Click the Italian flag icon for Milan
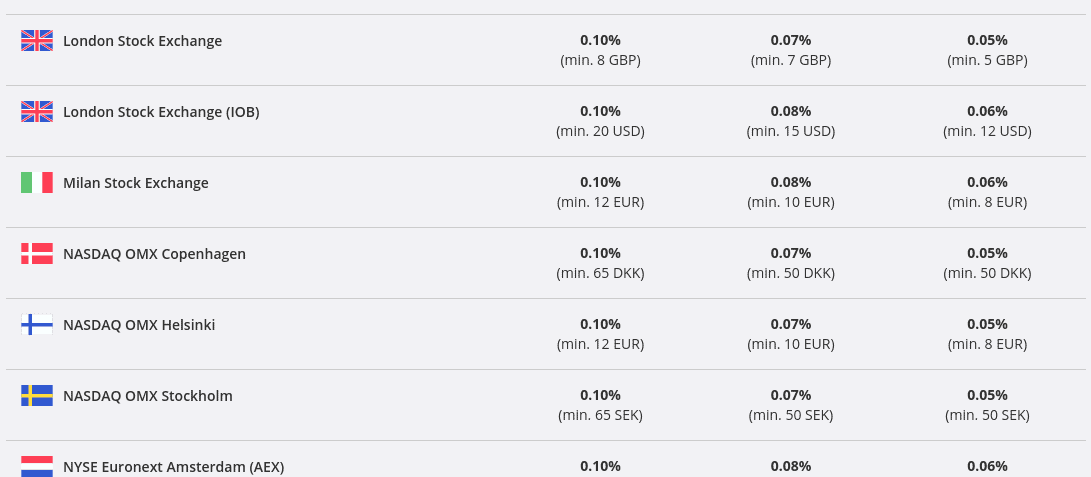The image size is (1091, 477). (37, 182)
